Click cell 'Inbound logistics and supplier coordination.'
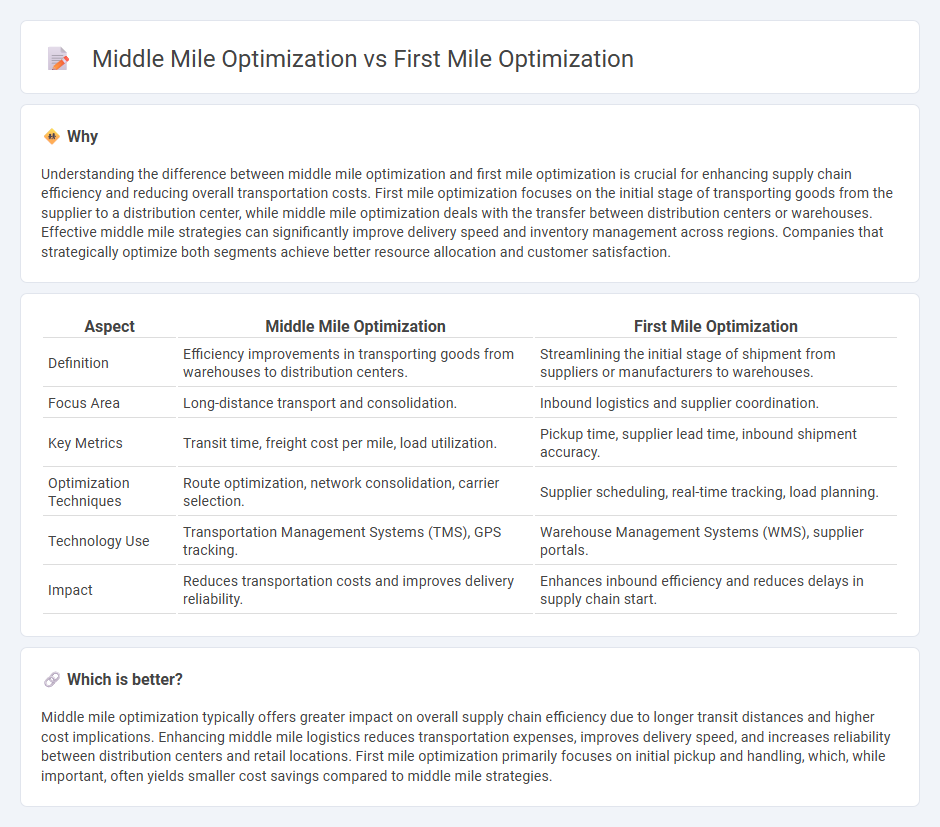 click(x=716, y=403)
